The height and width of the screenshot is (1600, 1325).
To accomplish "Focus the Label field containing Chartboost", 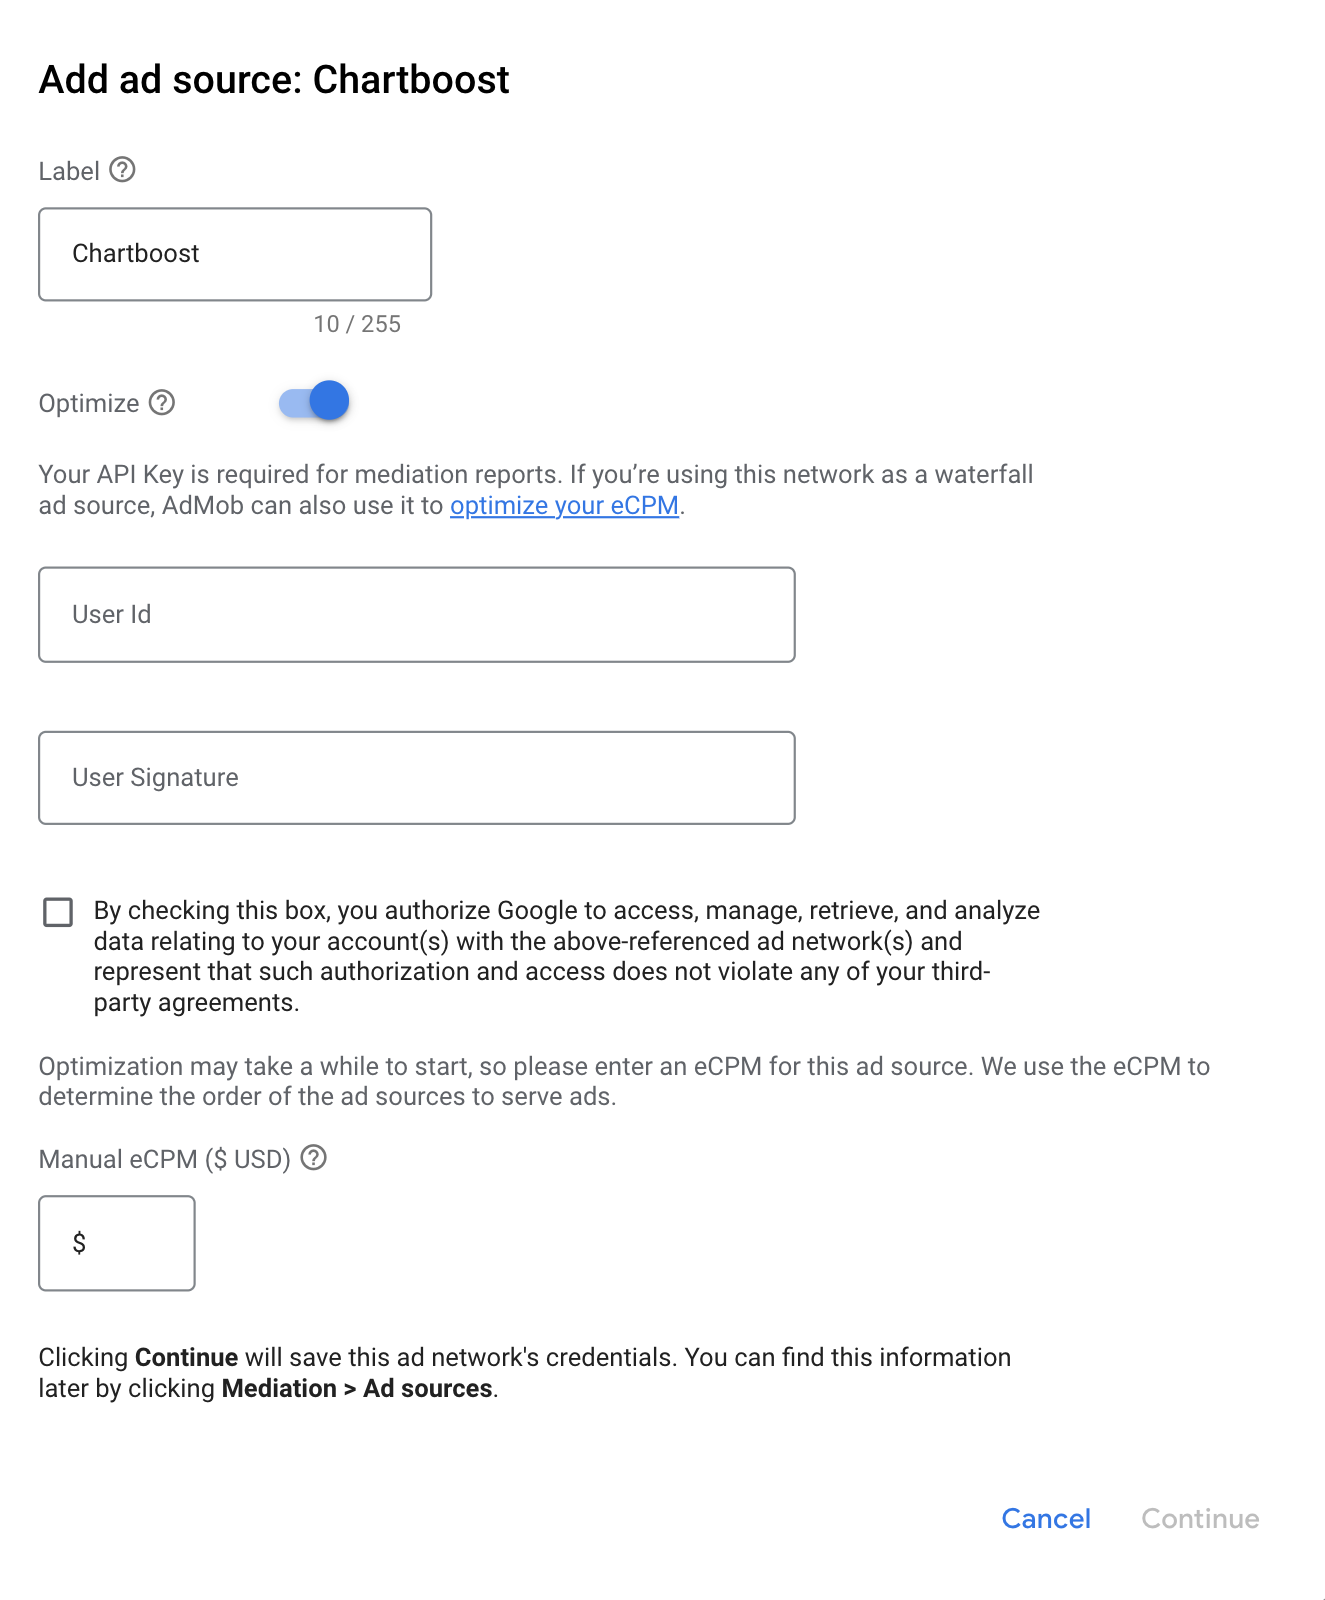I will pyautogui.click(x=235, y=254).
